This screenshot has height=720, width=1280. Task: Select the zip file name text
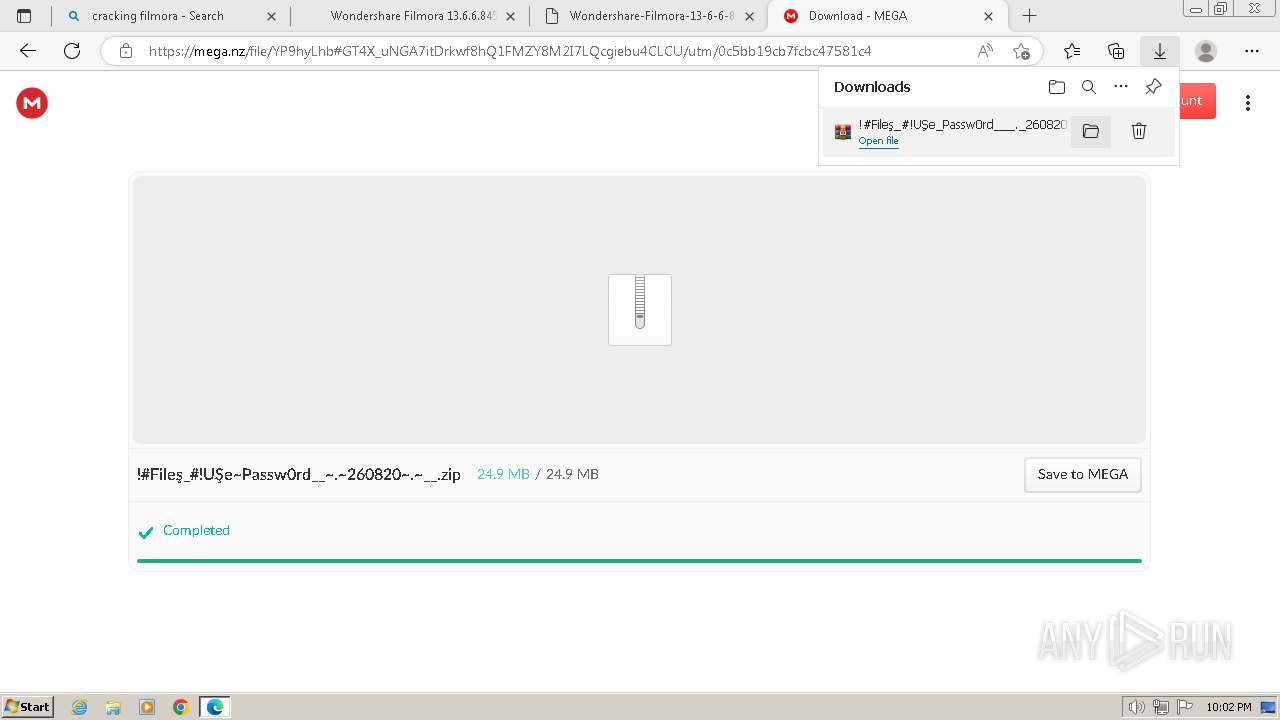click(299, 474)
